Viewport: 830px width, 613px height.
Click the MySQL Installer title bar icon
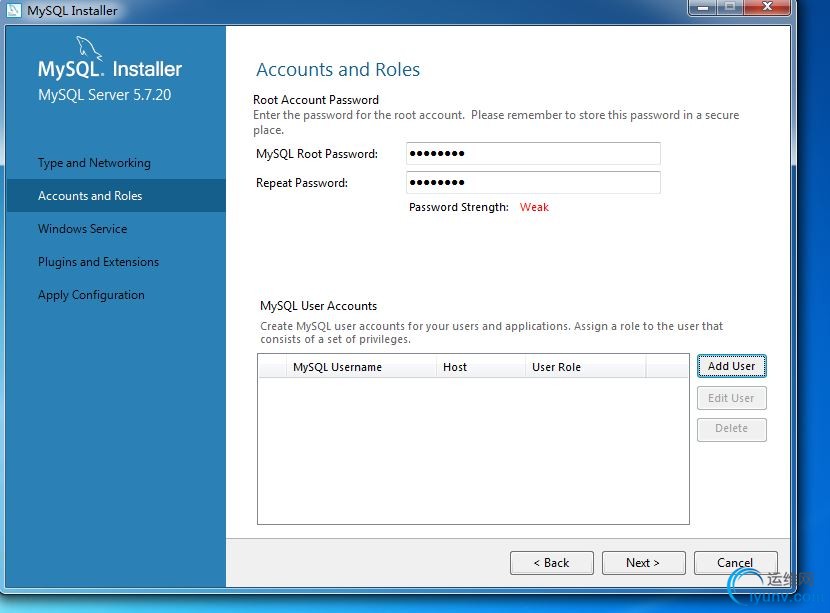13,10
